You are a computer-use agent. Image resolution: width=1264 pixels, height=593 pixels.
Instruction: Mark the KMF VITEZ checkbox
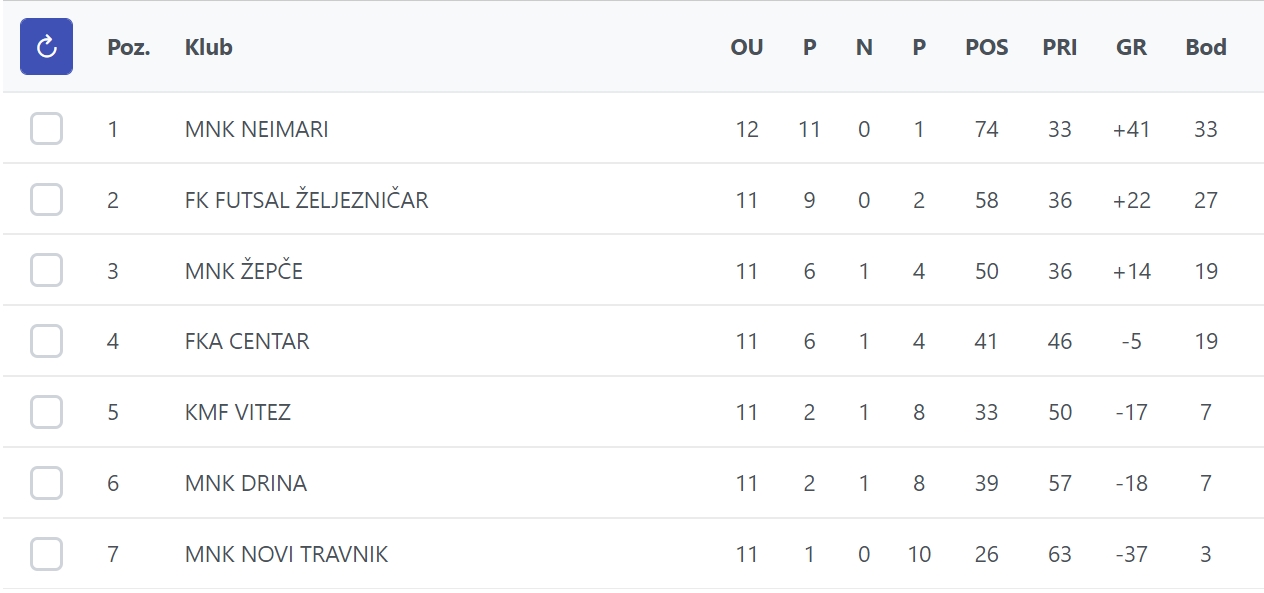pyautogui.click(x=46, y=412)
